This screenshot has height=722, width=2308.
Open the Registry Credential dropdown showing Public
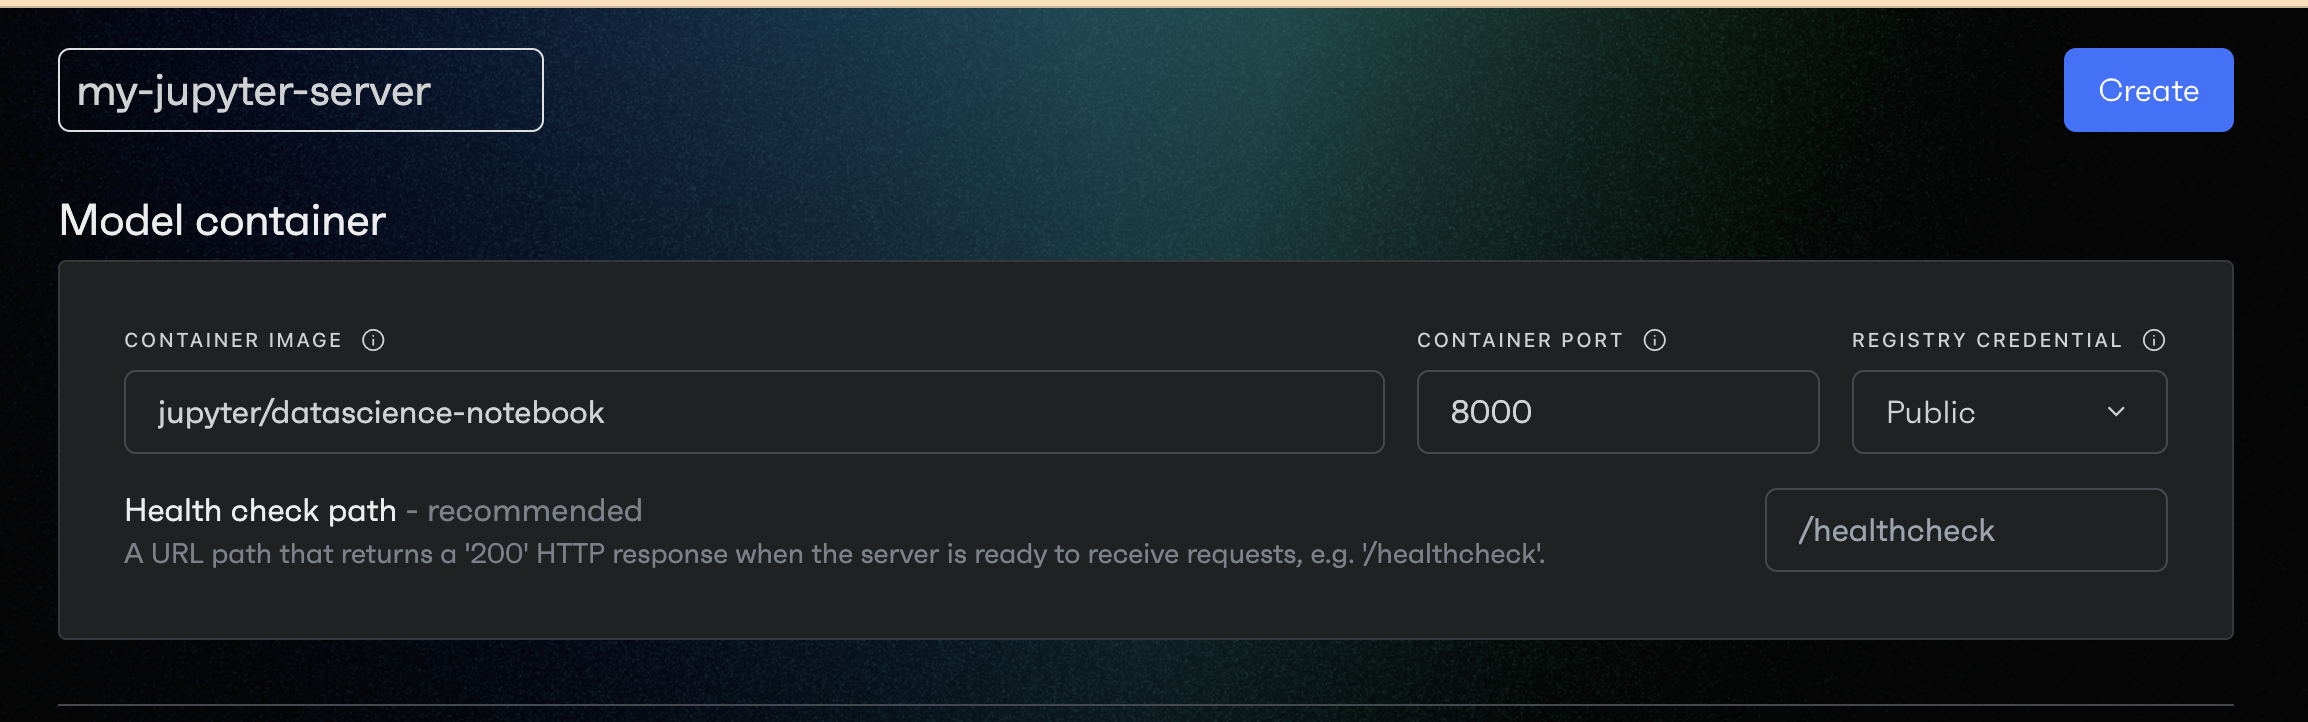[x=2009, y=412]
